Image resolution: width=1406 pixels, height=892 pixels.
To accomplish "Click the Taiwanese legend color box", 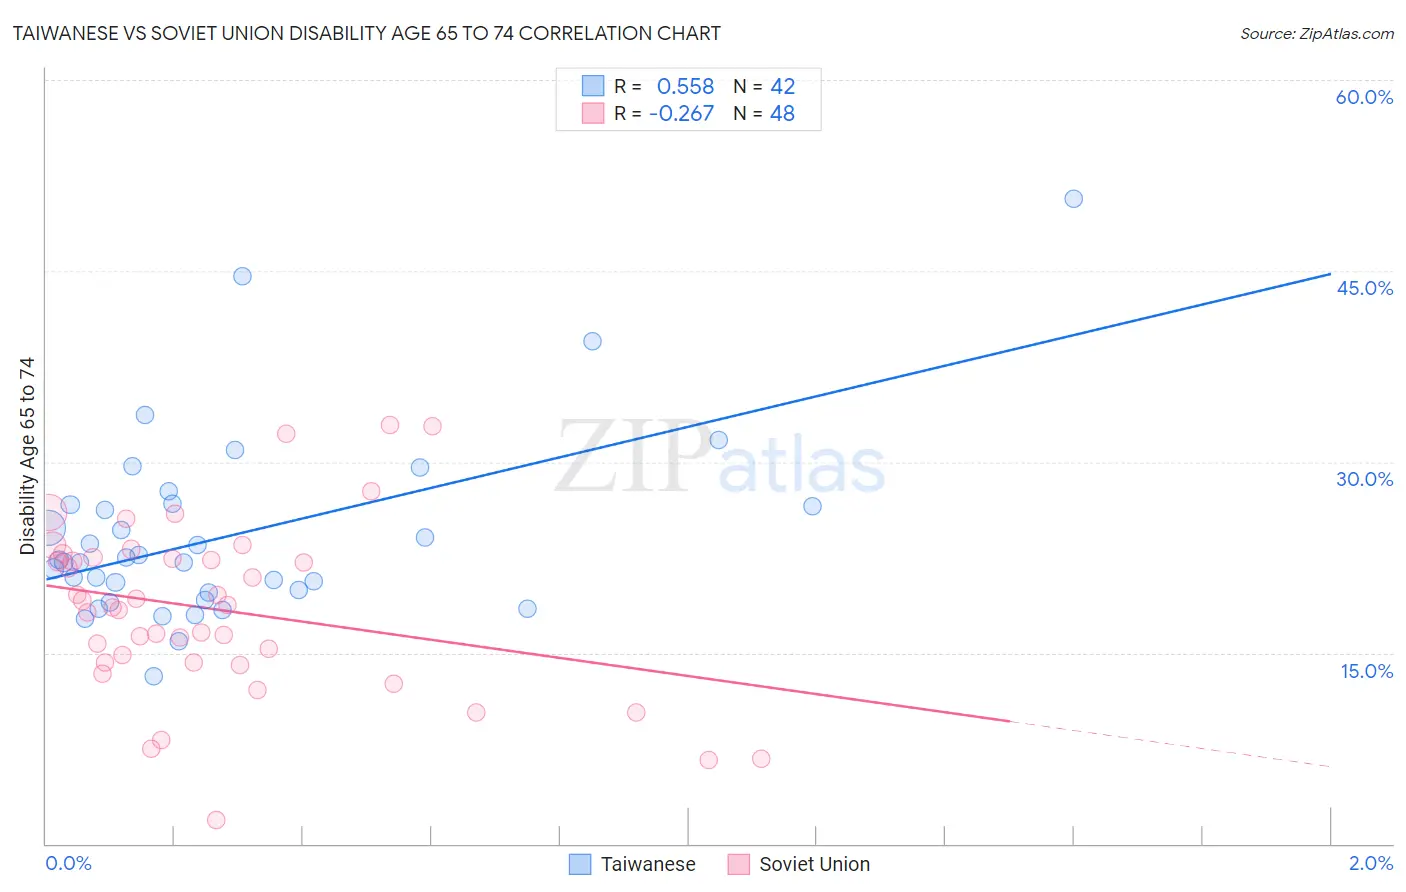I will pos(580,864).
